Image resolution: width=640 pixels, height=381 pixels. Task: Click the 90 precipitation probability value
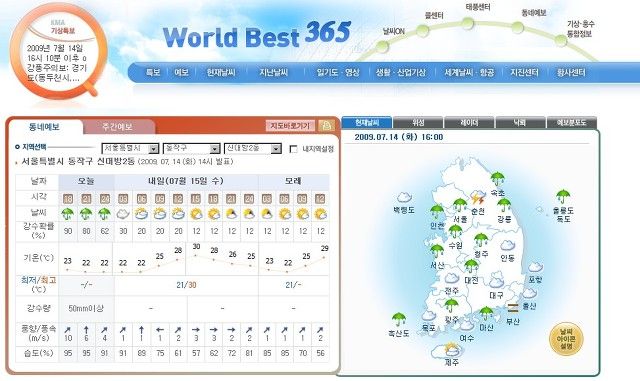click(68, 231)
